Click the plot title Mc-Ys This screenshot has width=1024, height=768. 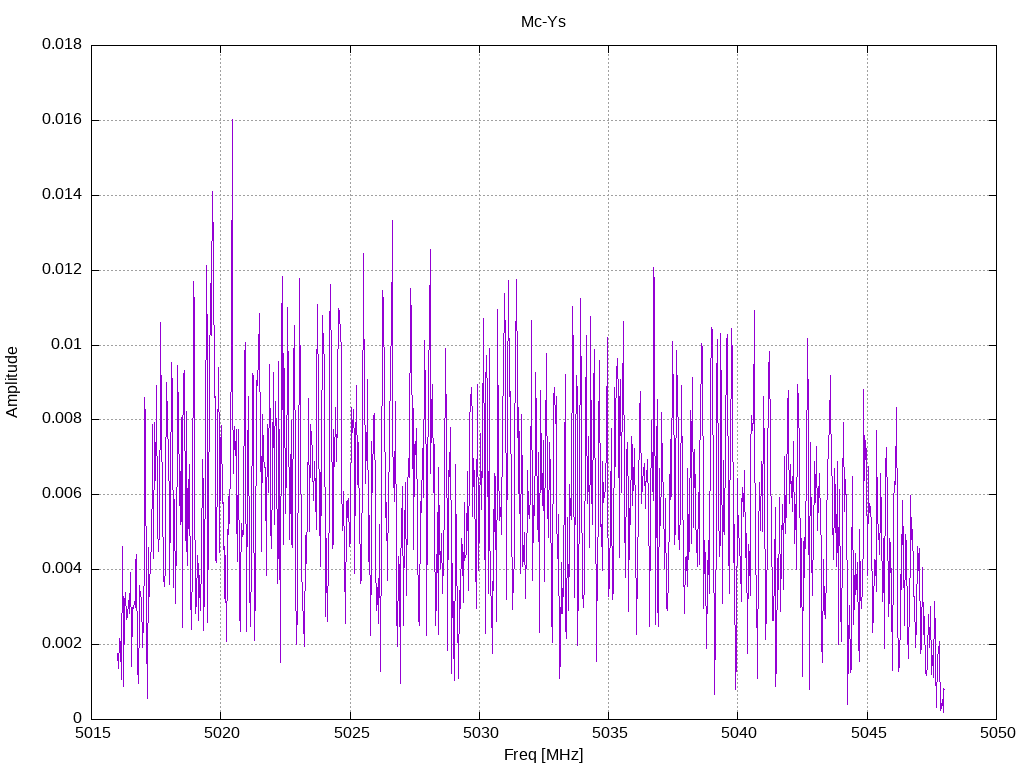click(543, 22)
